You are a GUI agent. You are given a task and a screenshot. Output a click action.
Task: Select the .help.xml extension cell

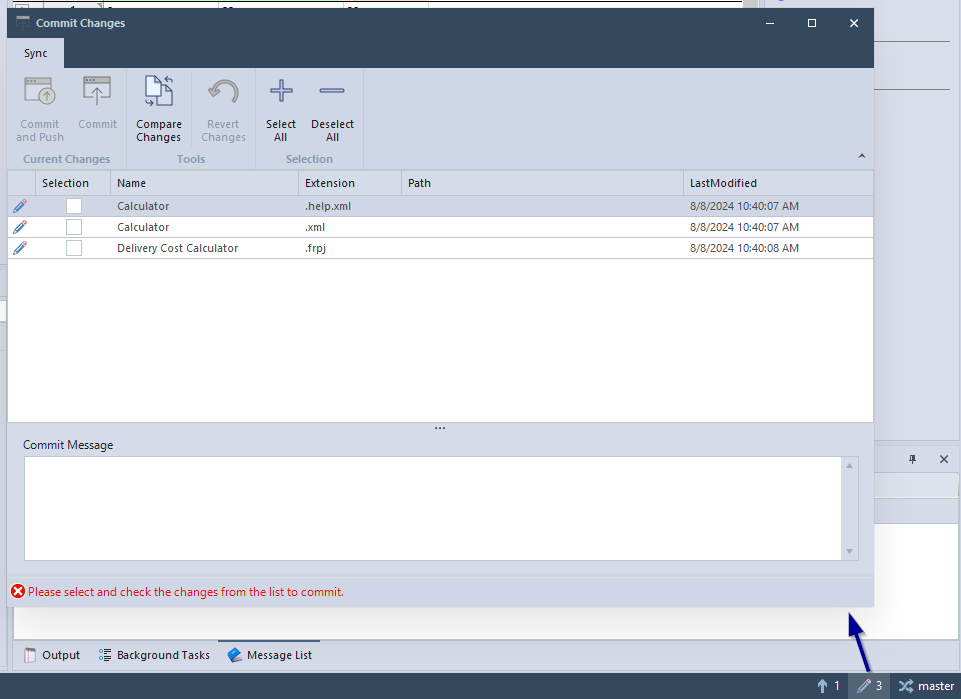349,206
